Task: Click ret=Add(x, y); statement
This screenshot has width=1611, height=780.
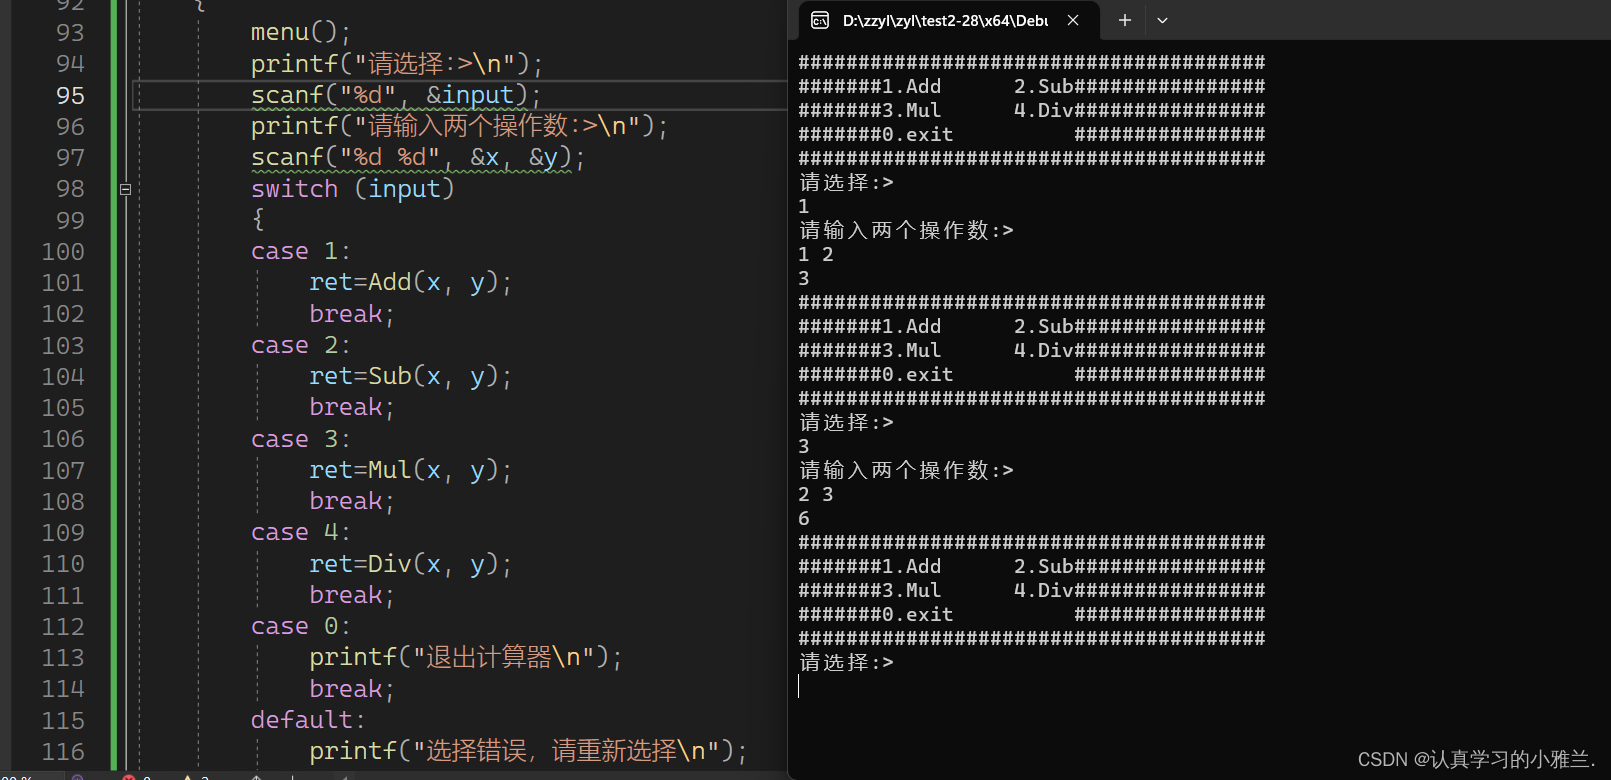Action: pyautogui.click(x=411, y=283)
